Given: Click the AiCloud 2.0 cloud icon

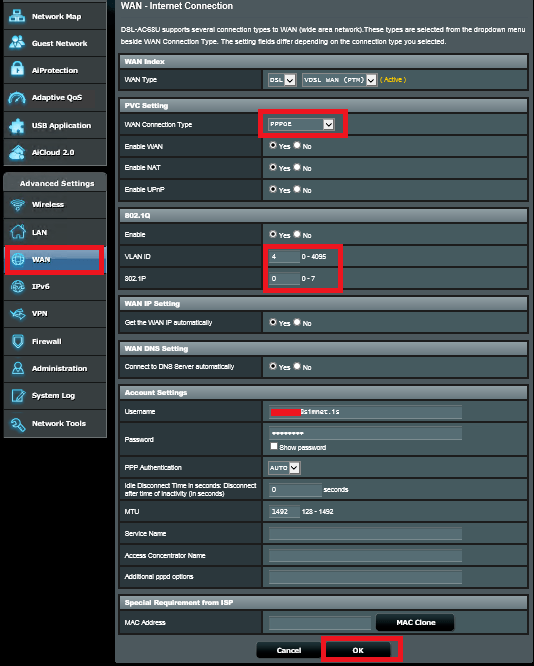Looking at the screenshot, I should 17,152.
